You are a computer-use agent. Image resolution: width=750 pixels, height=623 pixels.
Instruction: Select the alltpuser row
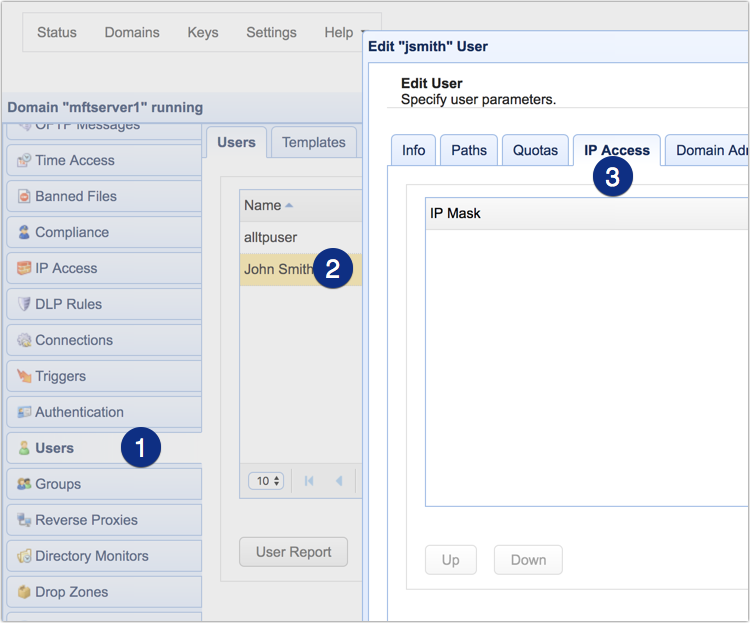tap(271, 238)
